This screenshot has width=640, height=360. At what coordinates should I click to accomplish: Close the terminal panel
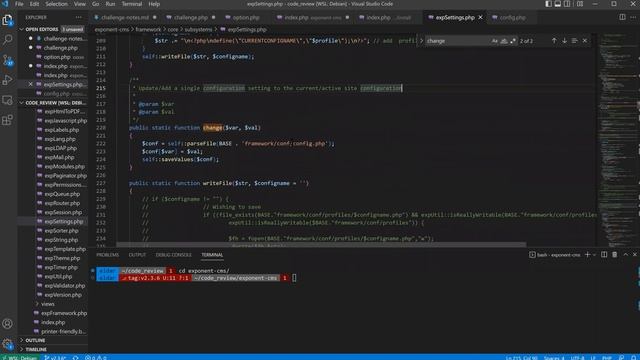[x=635, y=255]
